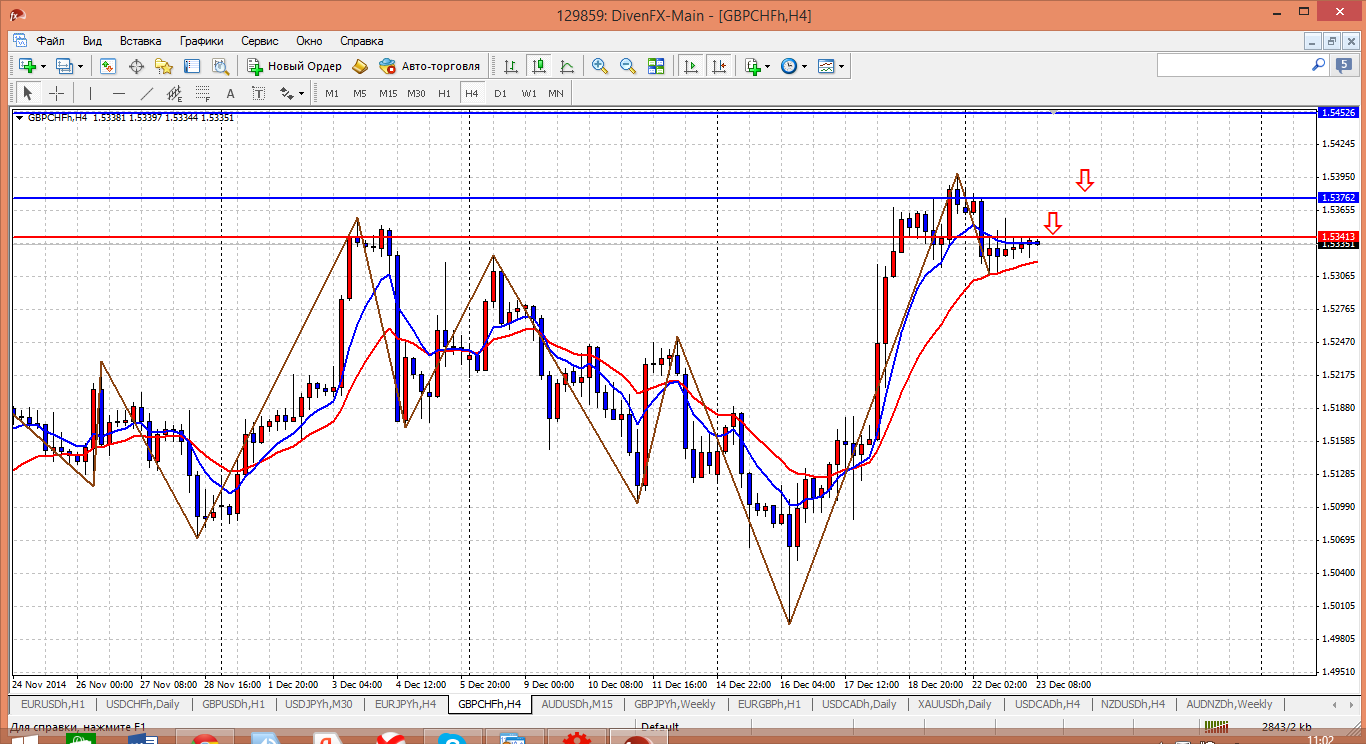Toggle chart Auto Scroll
The height and width of the screenshot is (744, 1369).
[x=690, y=66]
